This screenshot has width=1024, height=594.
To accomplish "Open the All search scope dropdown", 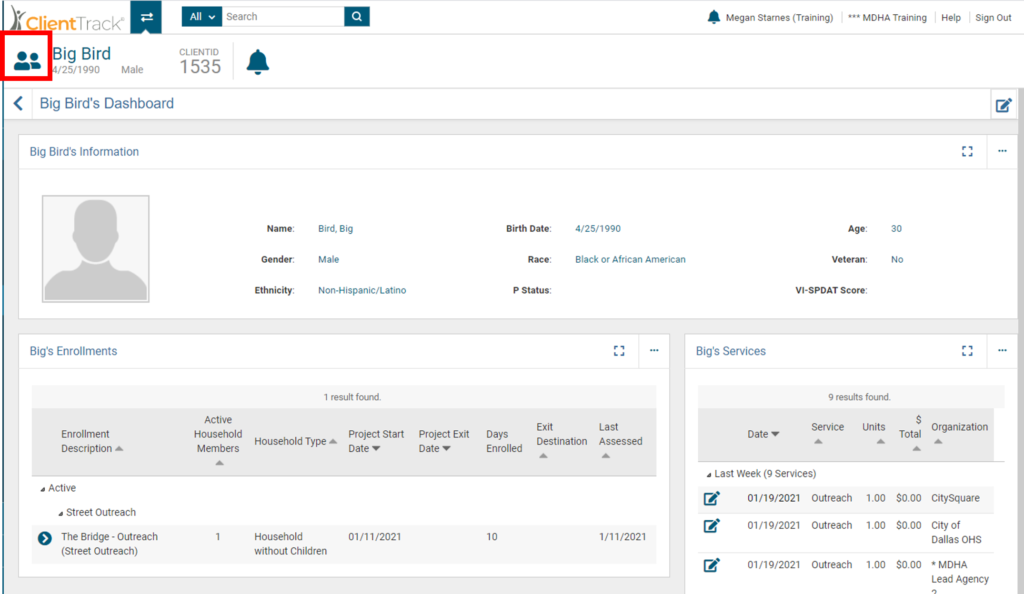I will [x=202, y=16].
